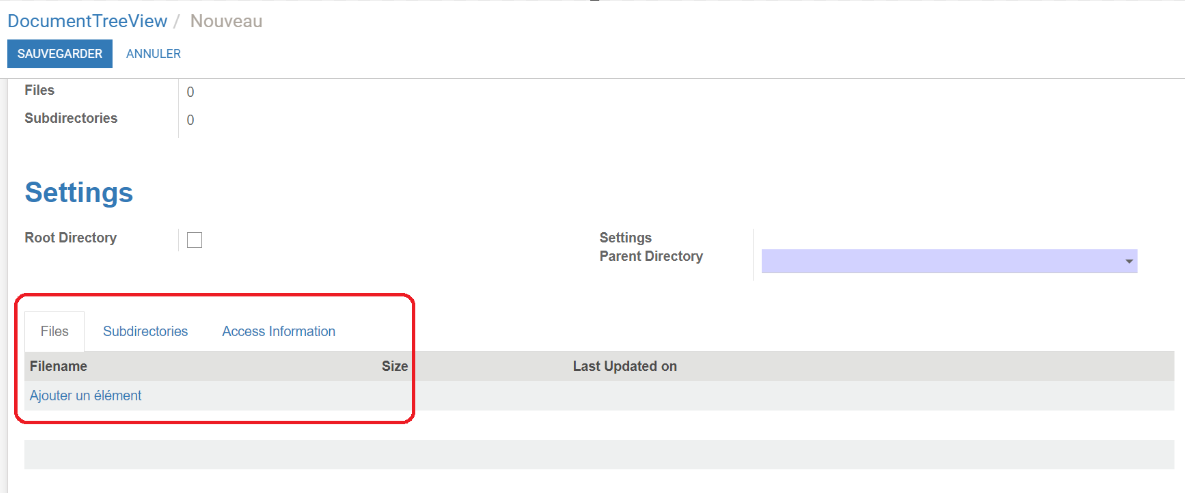Select the Subdirectories count value
The image size is (1185, 493).
tap(190, 120)
